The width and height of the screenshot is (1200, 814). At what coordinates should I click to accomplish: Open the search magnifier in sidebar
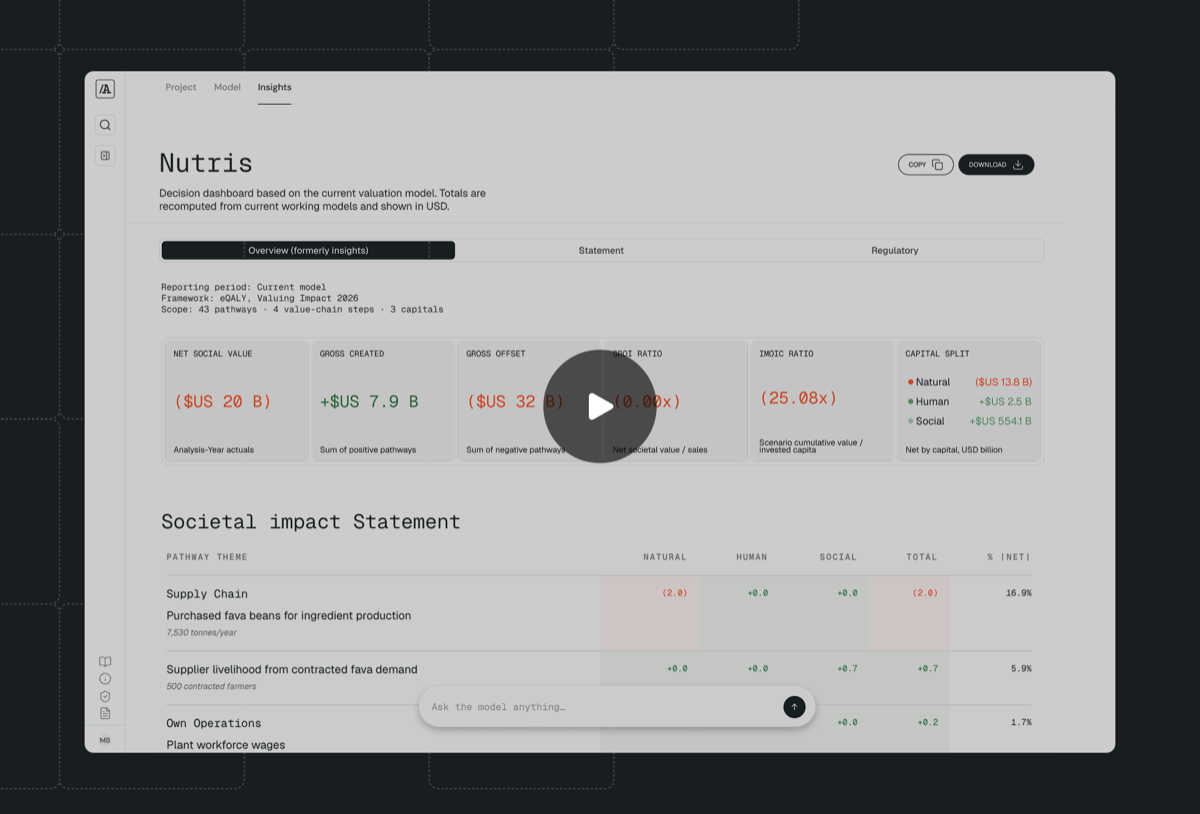[105, 125]
